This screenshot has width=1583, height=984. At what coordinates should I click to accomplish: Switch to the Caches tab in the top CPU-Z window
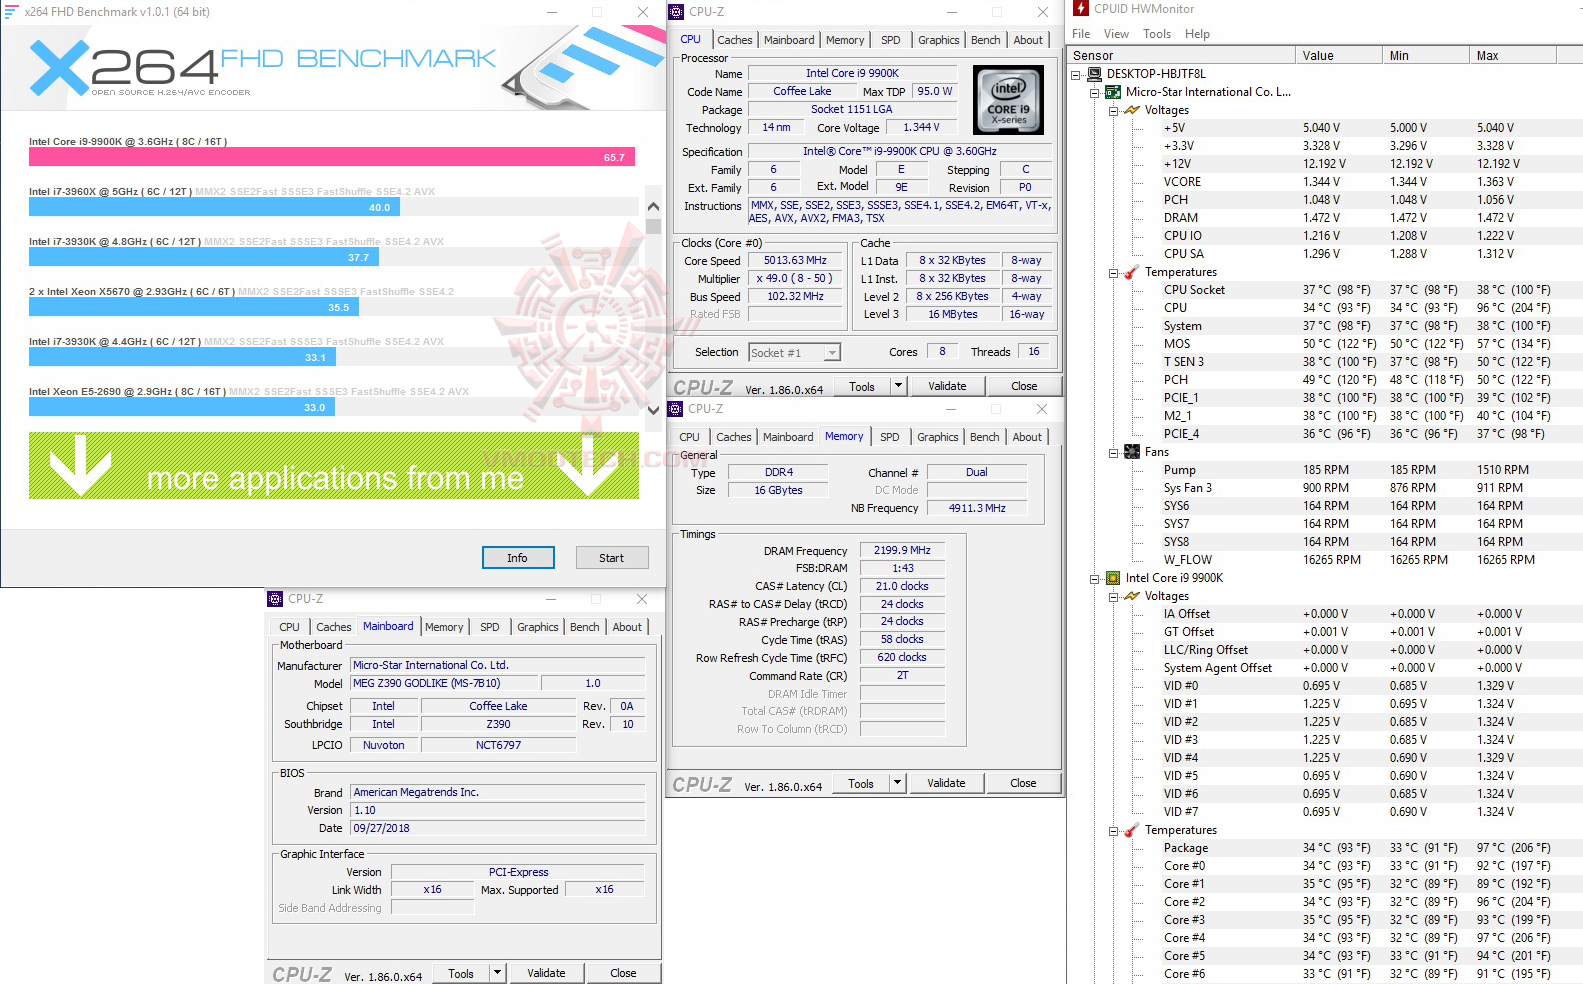pyautogui.click(x=734, y=40)
